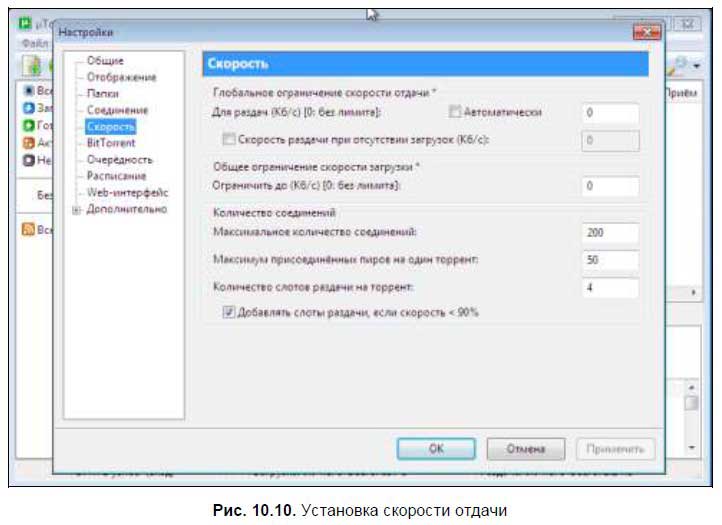Click the add torrent toolbar icon
This screenshot has width=722, height=525.
pos(32,65)
